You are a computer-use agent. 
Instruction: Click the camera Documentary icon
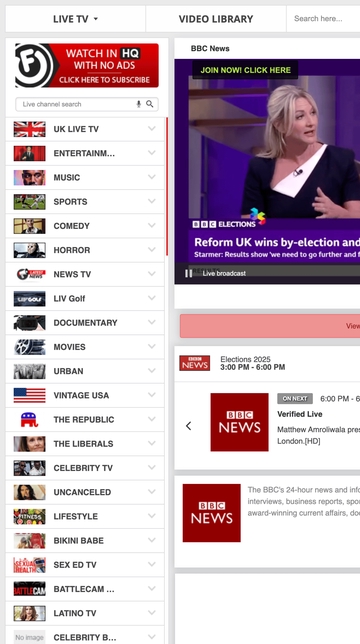coord(30,322)
